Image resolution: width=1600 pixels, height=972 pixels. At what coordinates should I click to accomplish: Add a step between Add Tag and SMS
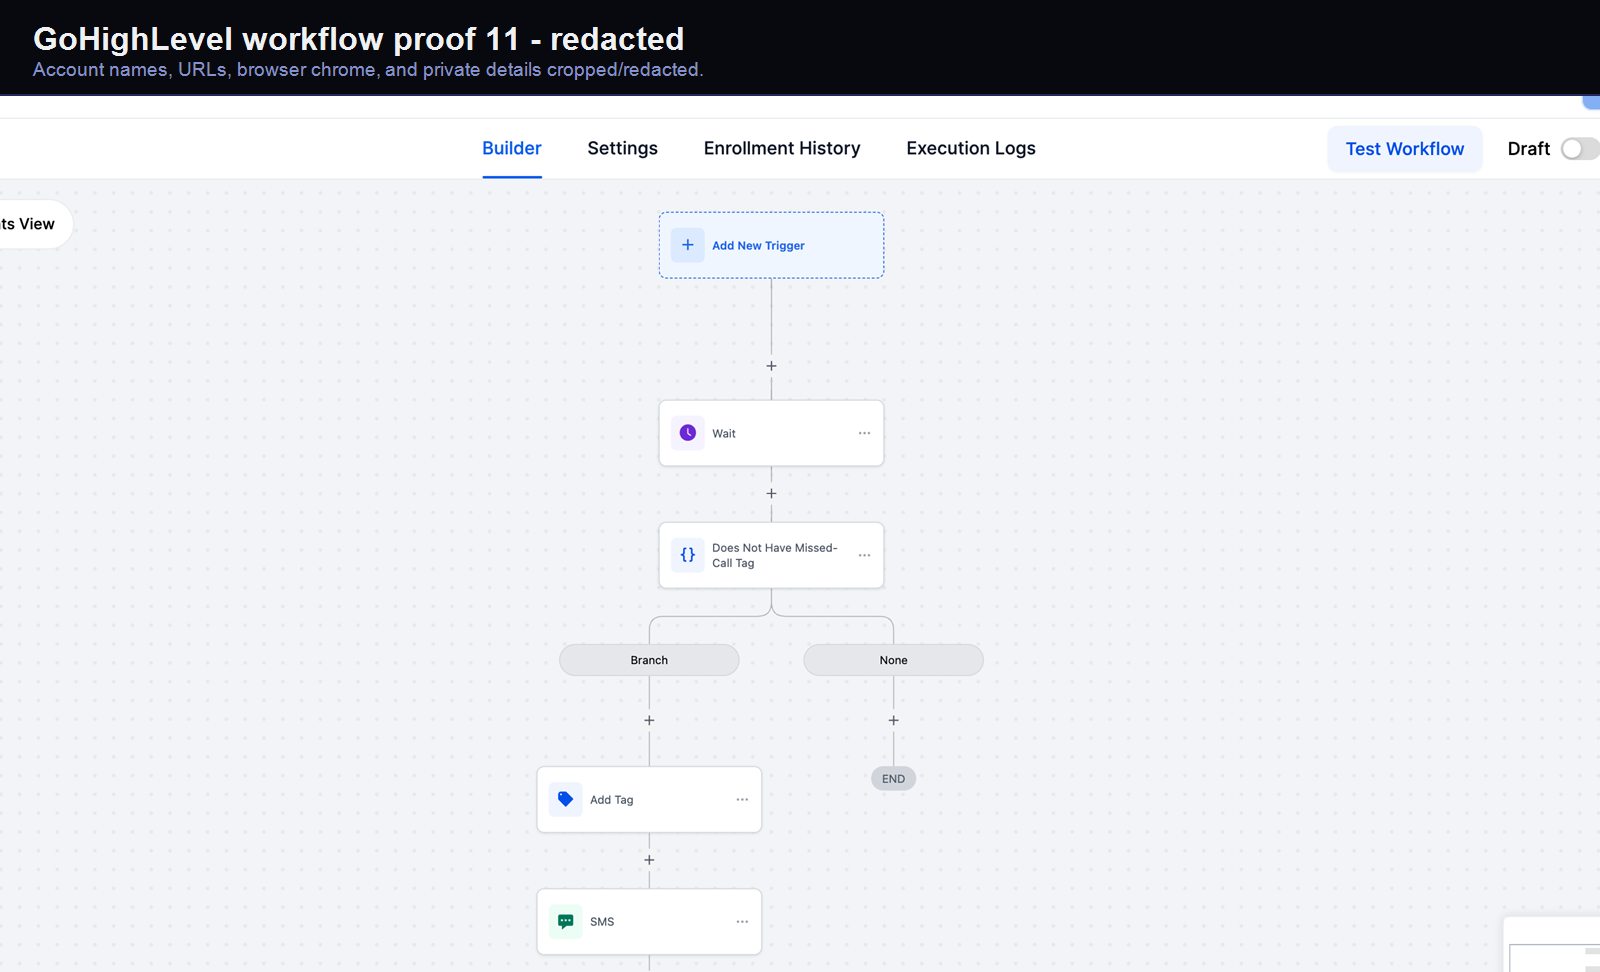(649, 860)
